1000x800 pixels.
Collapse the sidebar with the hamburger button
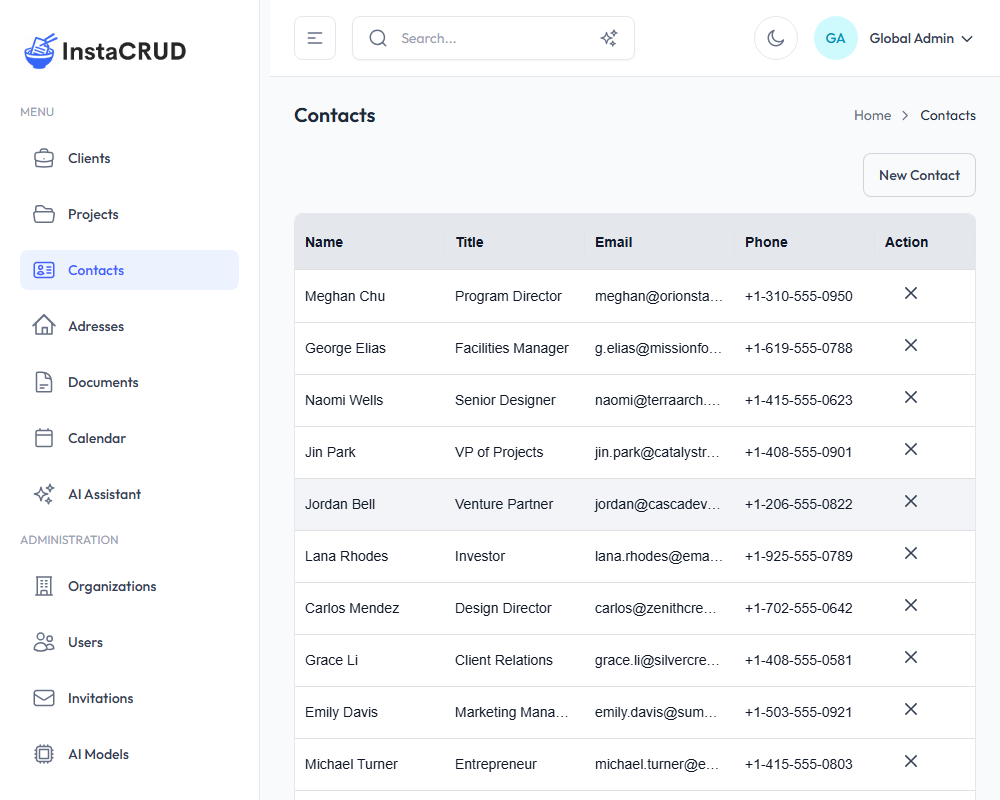click(315, 38)
